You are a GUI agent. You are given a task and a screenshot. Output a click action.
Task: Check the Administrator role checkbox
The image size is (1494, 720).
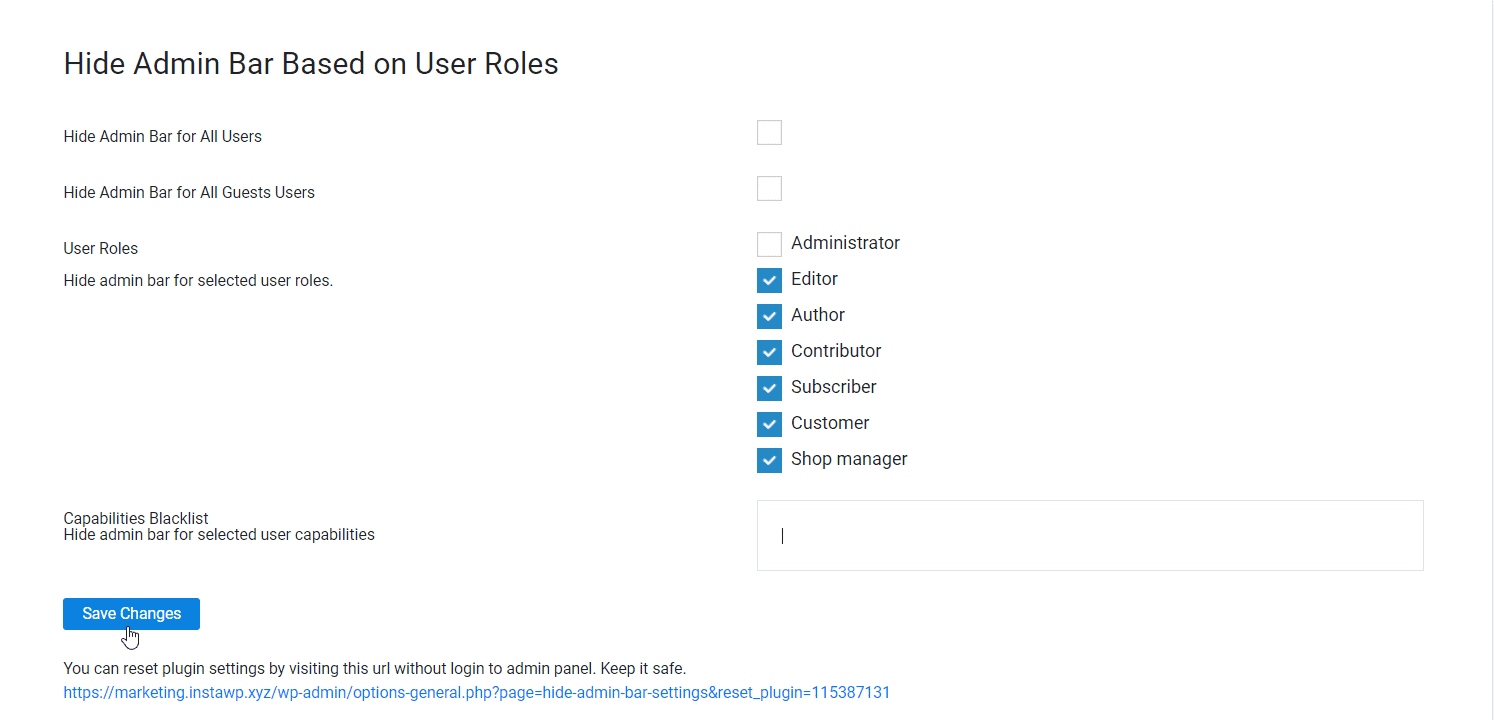[769, 244]
